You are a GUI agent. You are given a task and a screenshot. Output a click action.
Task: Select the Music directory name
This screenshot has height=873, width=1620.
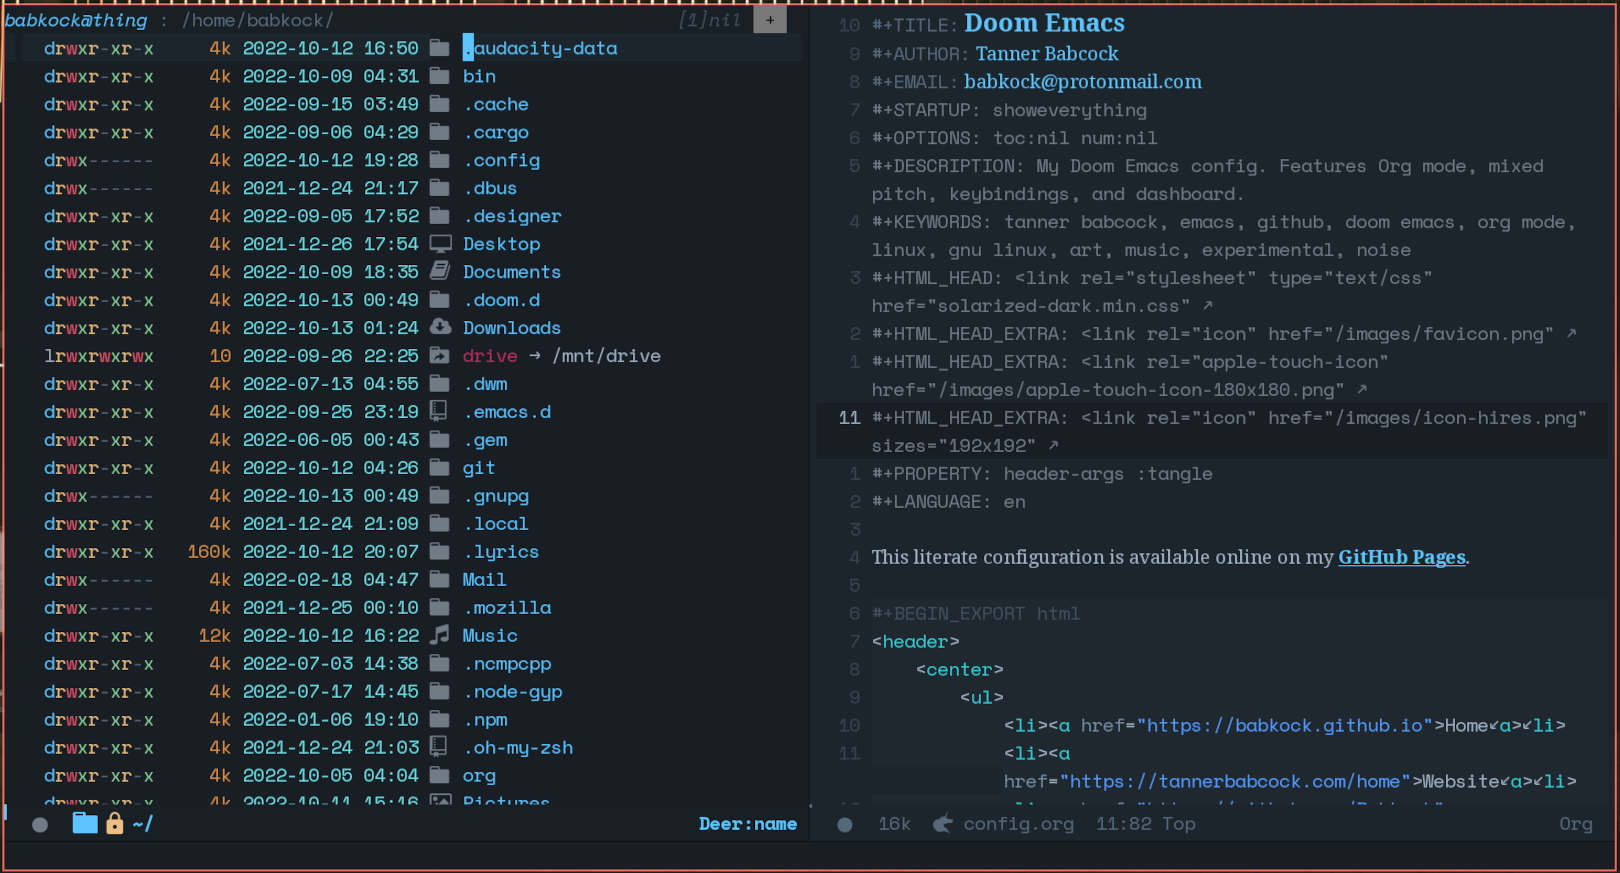point(490,636)
